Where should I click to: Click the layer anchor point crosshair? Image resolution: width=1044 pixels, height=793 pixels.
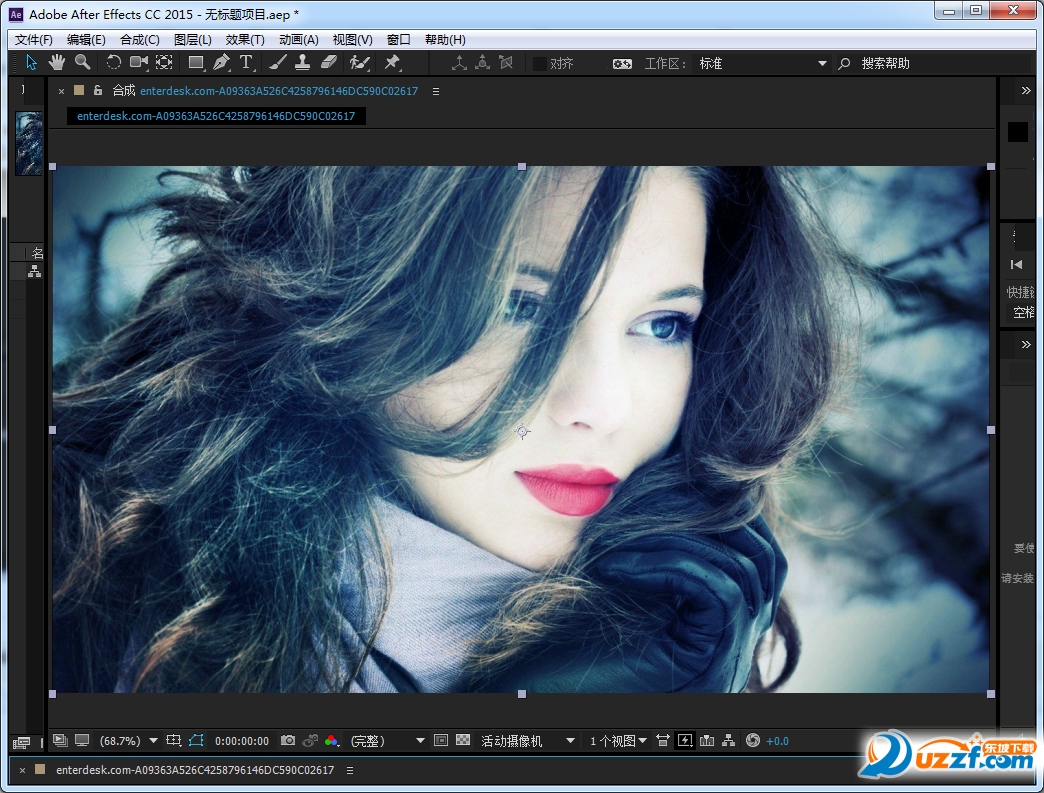(x=522, y=431)
